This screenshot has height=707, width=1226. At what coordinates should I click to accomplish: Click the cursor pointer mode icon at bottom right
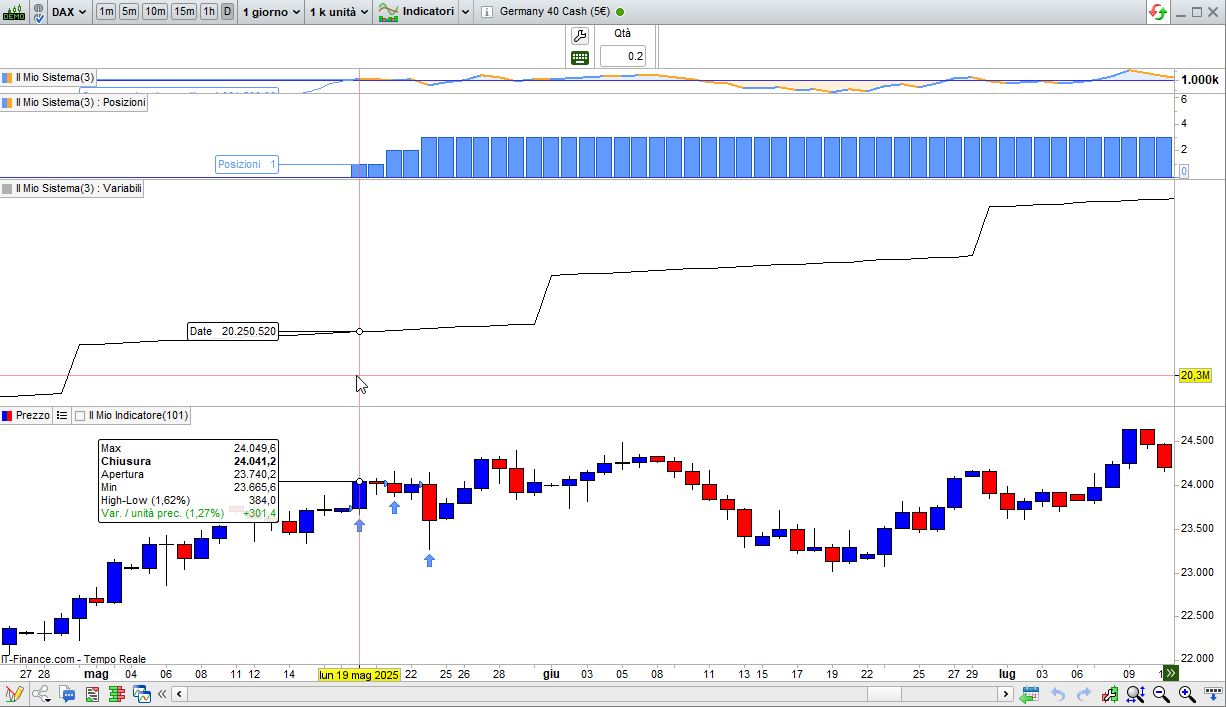[1211, 694]
